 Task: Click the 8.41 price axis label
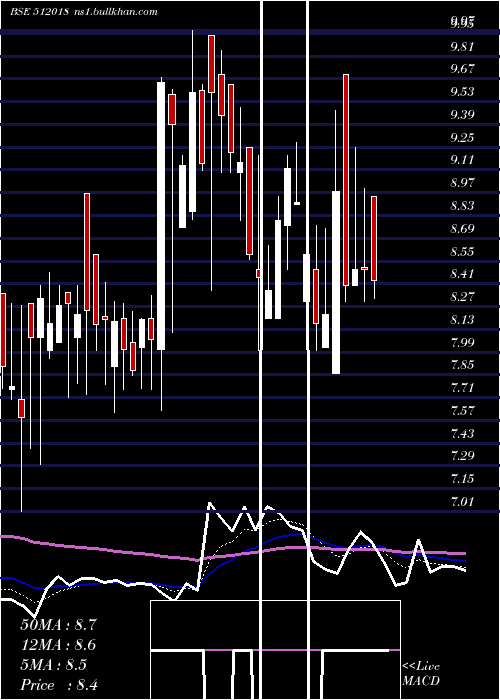[462, 274]
